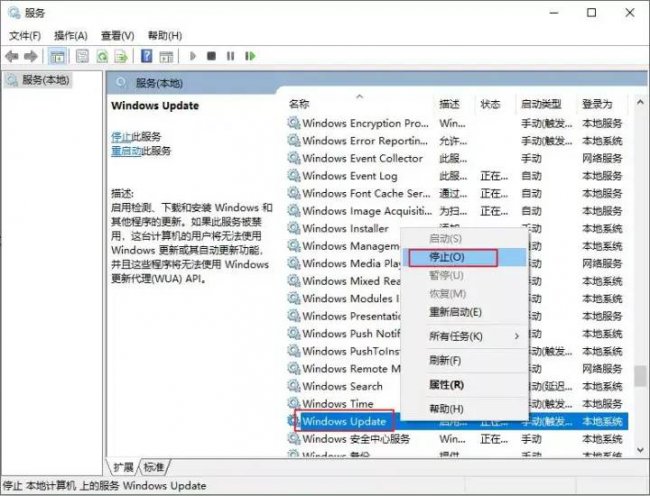This screenshot has height=496, width=650.
Task: Sort by the 启动类型 column header
Action: pyautogui.click(x=546, y=104)
